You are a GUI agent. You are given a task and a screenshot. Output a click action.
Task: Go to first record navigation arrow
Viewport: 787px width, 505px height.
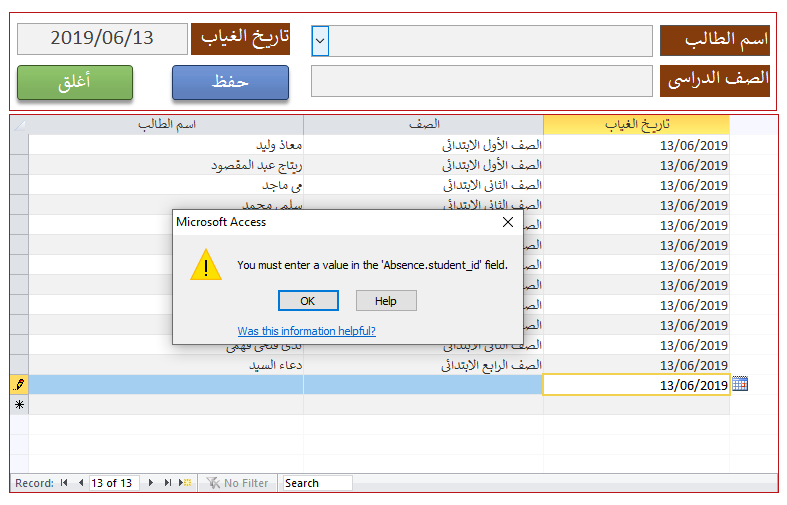point(65,483)
